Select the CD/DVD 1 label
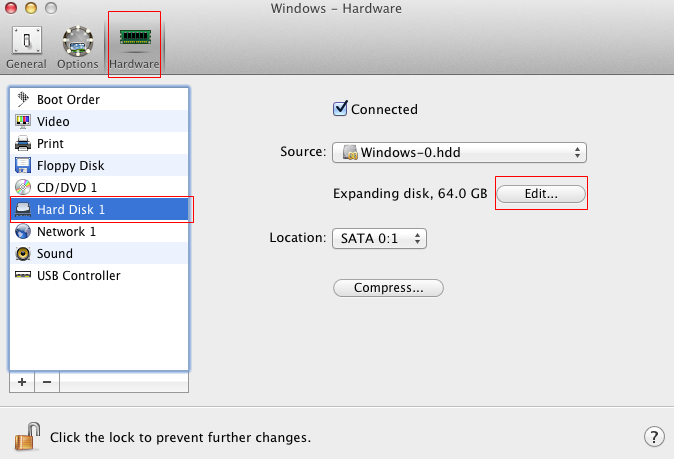 tap(67, 187)
